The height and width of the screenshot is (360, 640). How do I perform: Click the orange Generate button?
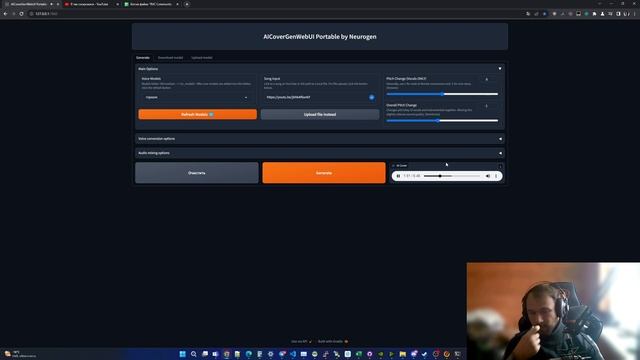pyautogui.click(x=324, y=173)
